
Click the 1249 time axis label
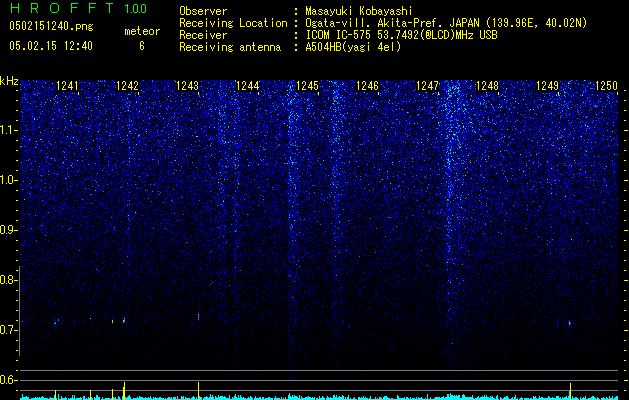[x=548, y=85]
